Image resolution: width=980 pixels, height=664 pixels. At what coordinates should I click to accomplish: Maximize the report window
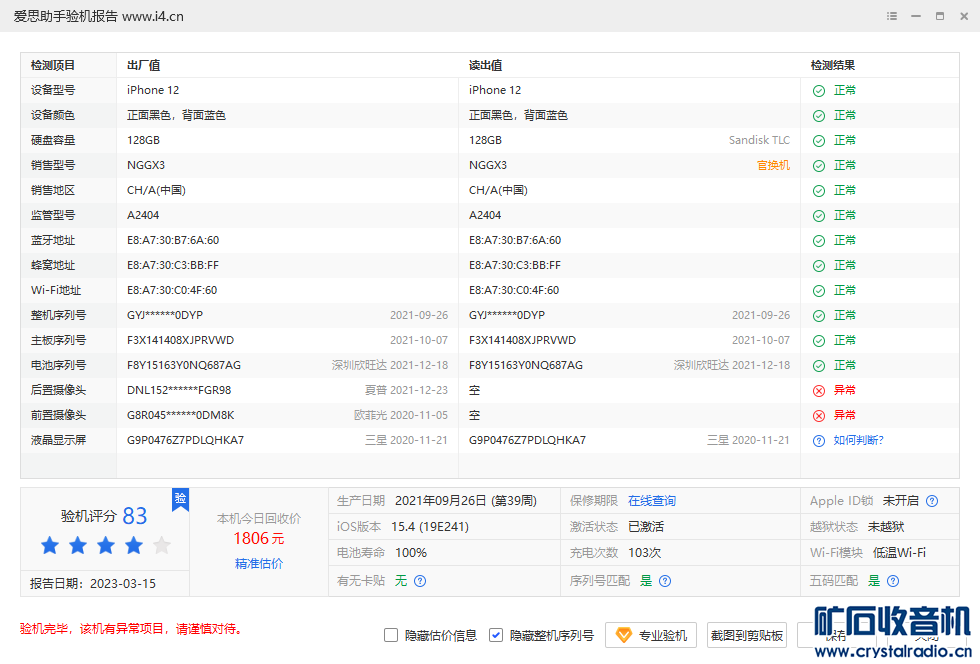click(940, 16)
